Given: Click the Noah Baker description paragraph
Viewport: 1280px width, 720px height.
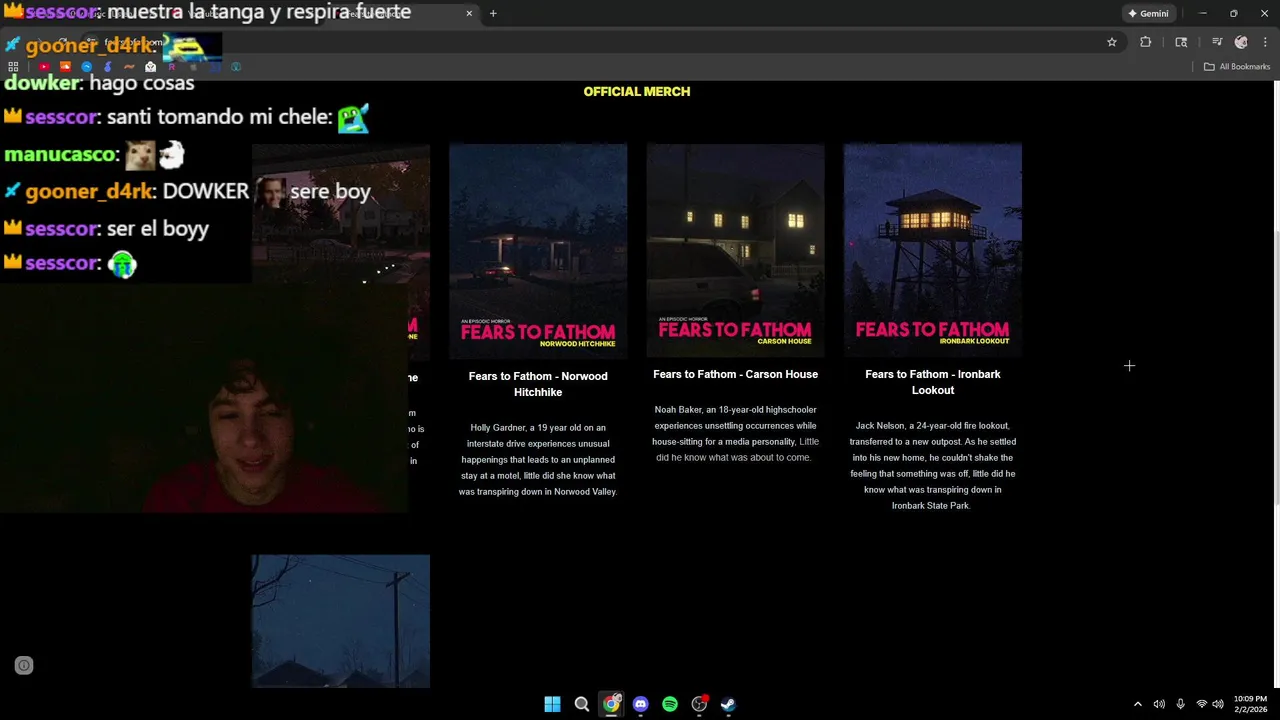Looking at the screenshot, I should click(735, 434).
